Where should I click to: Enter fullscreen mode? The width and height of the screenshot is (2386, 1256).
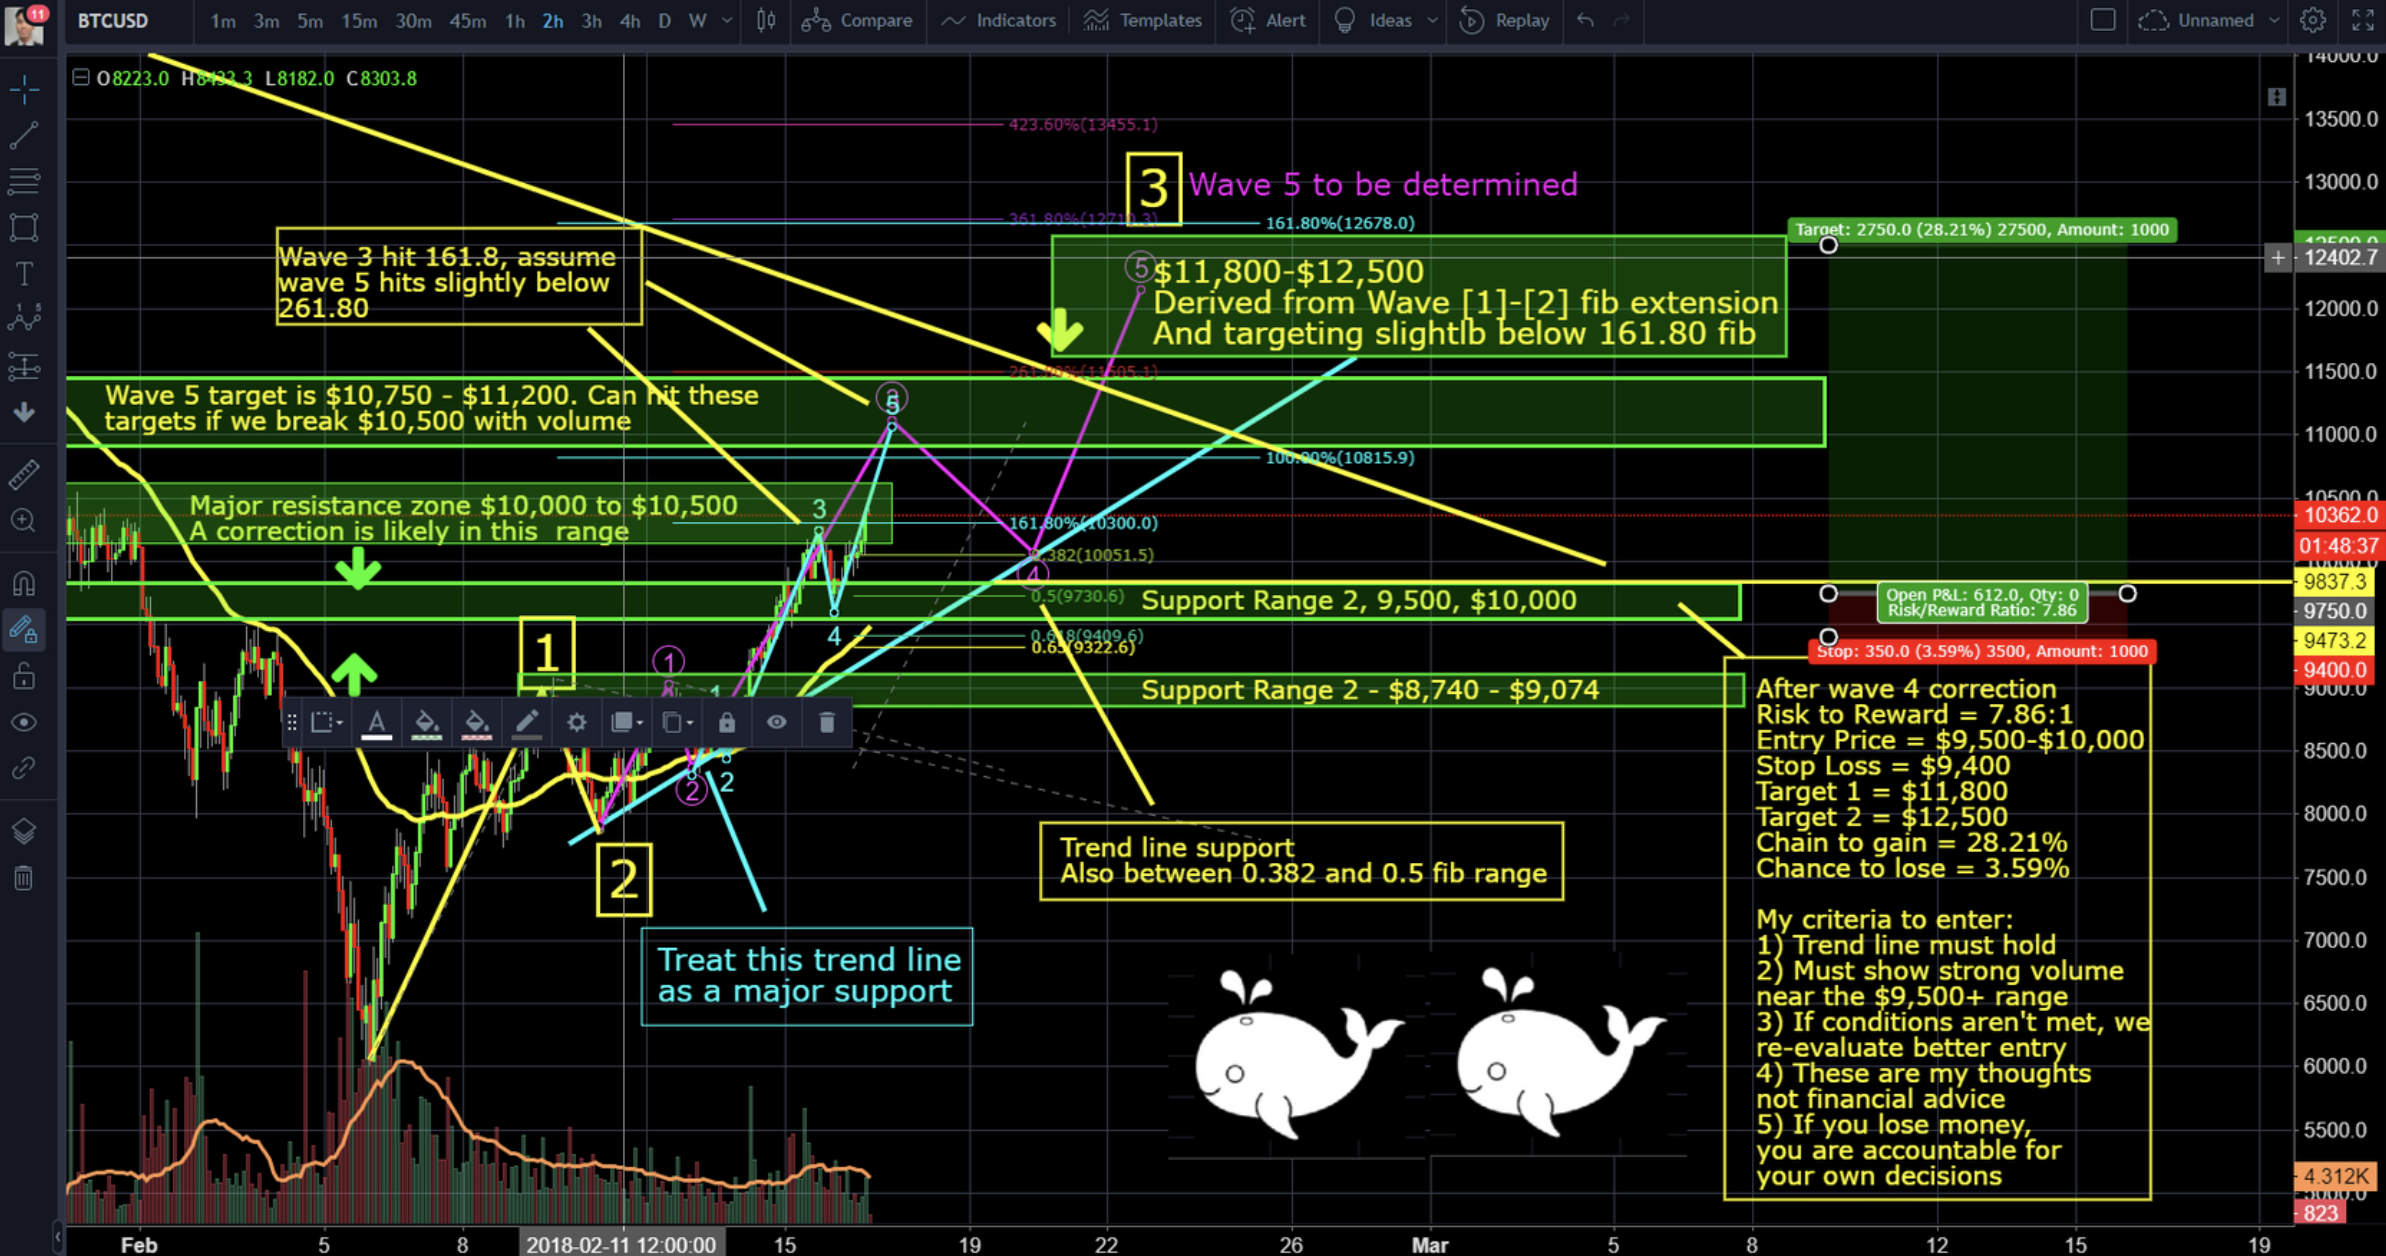pyautogui.click(x=2363, y=20)
